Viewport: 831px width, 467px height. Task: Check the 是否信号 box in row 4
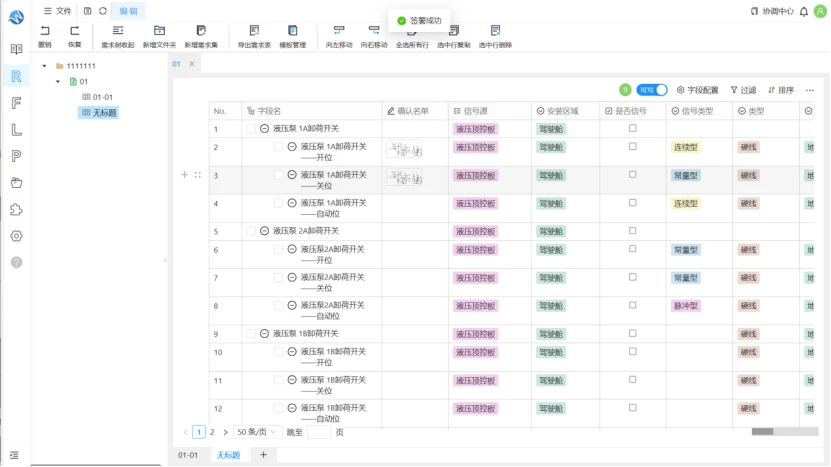click(633, 202)
